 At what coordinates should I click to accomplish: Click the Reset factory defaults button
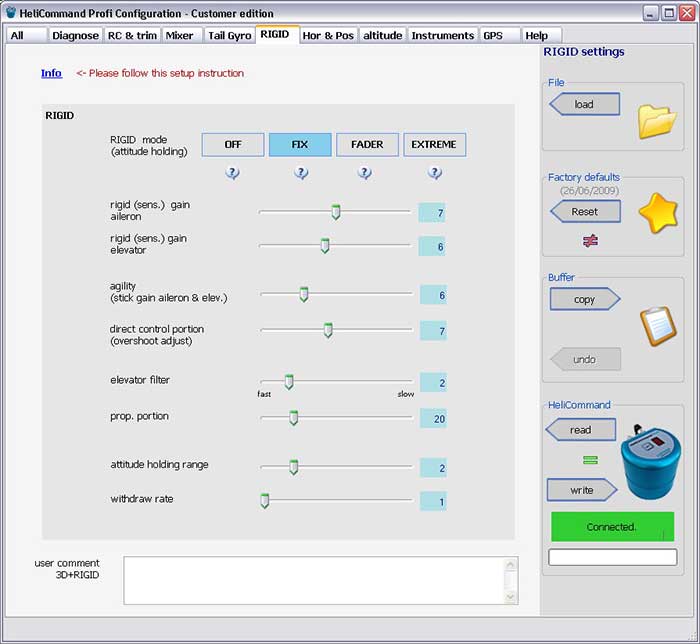point(585,211)
